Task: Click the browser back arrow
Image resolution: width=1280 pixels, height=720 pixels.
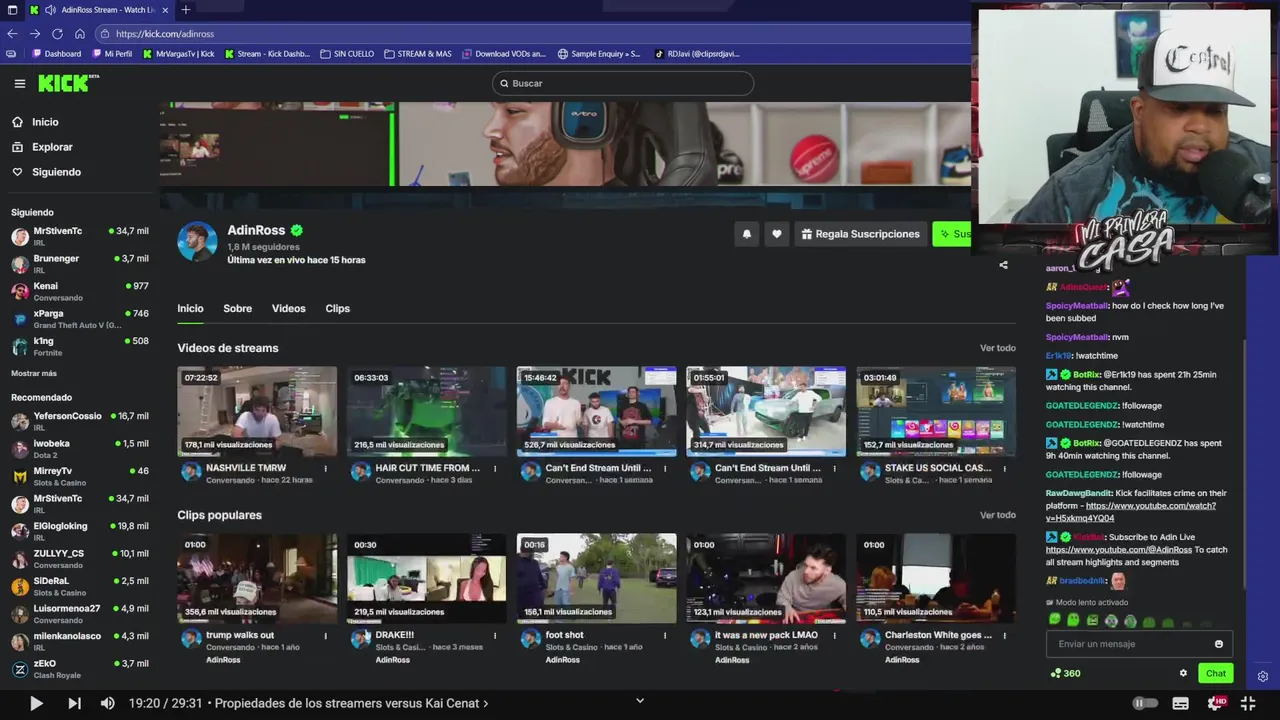Action: tap(12, 33)
